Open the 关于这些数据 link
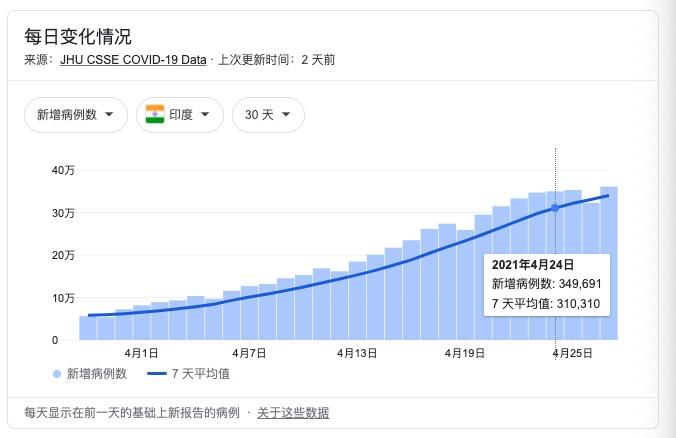676x438 pixels. (x=293, y=412)
